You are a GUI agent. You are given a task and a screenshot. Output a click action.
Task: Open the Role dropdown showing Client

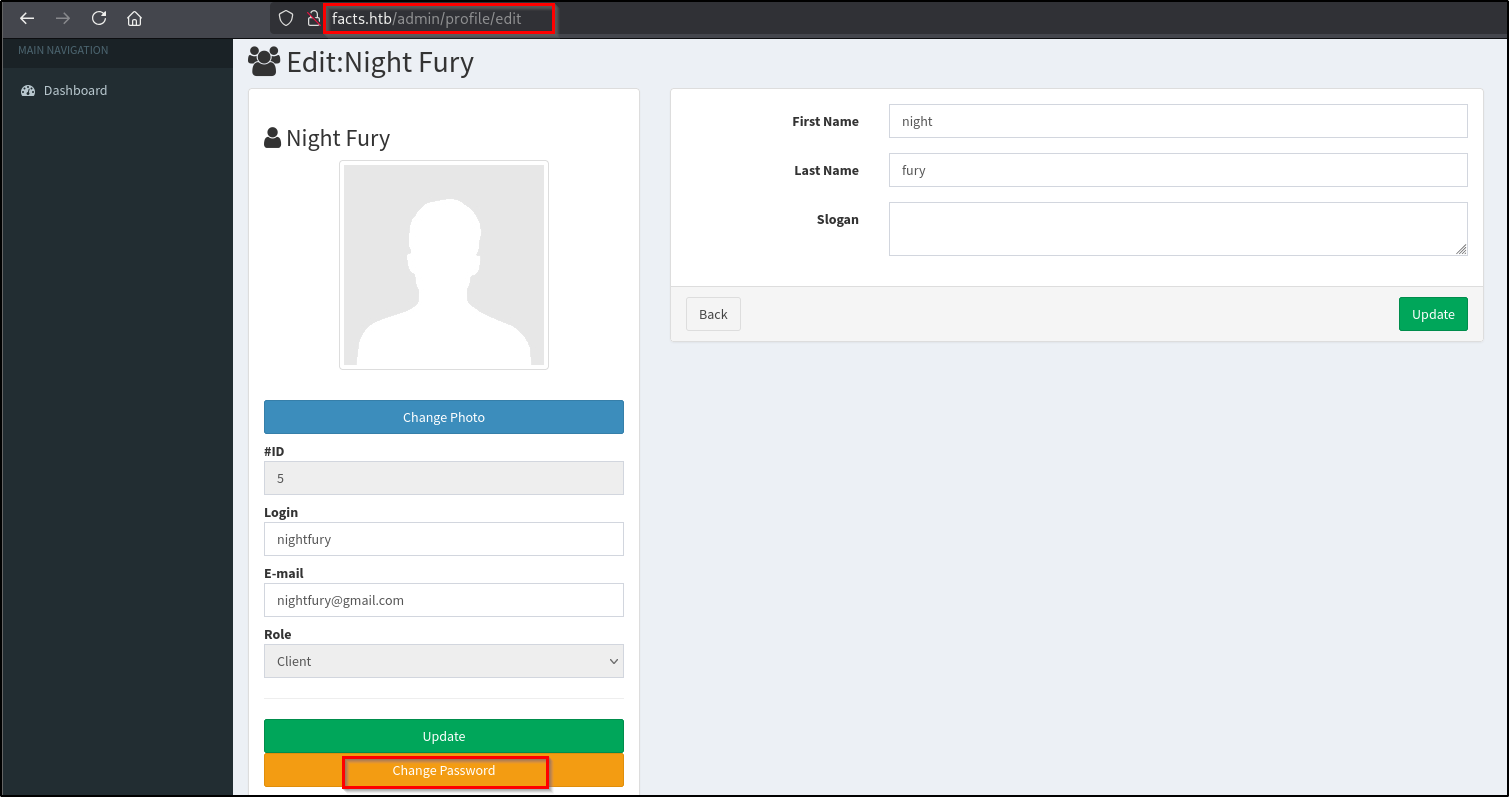(444, 661)
